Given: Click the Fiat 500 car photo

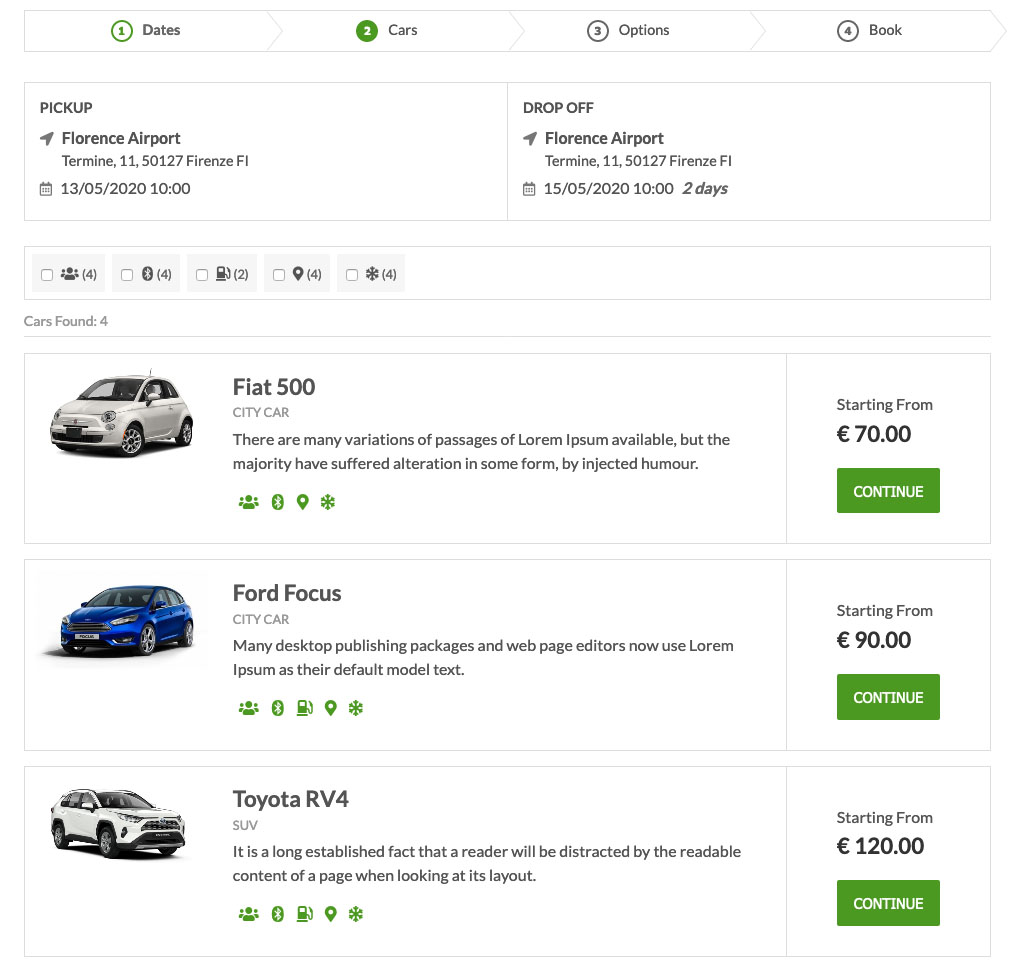Looking at the screenshot, I should (x=122, y=413).
